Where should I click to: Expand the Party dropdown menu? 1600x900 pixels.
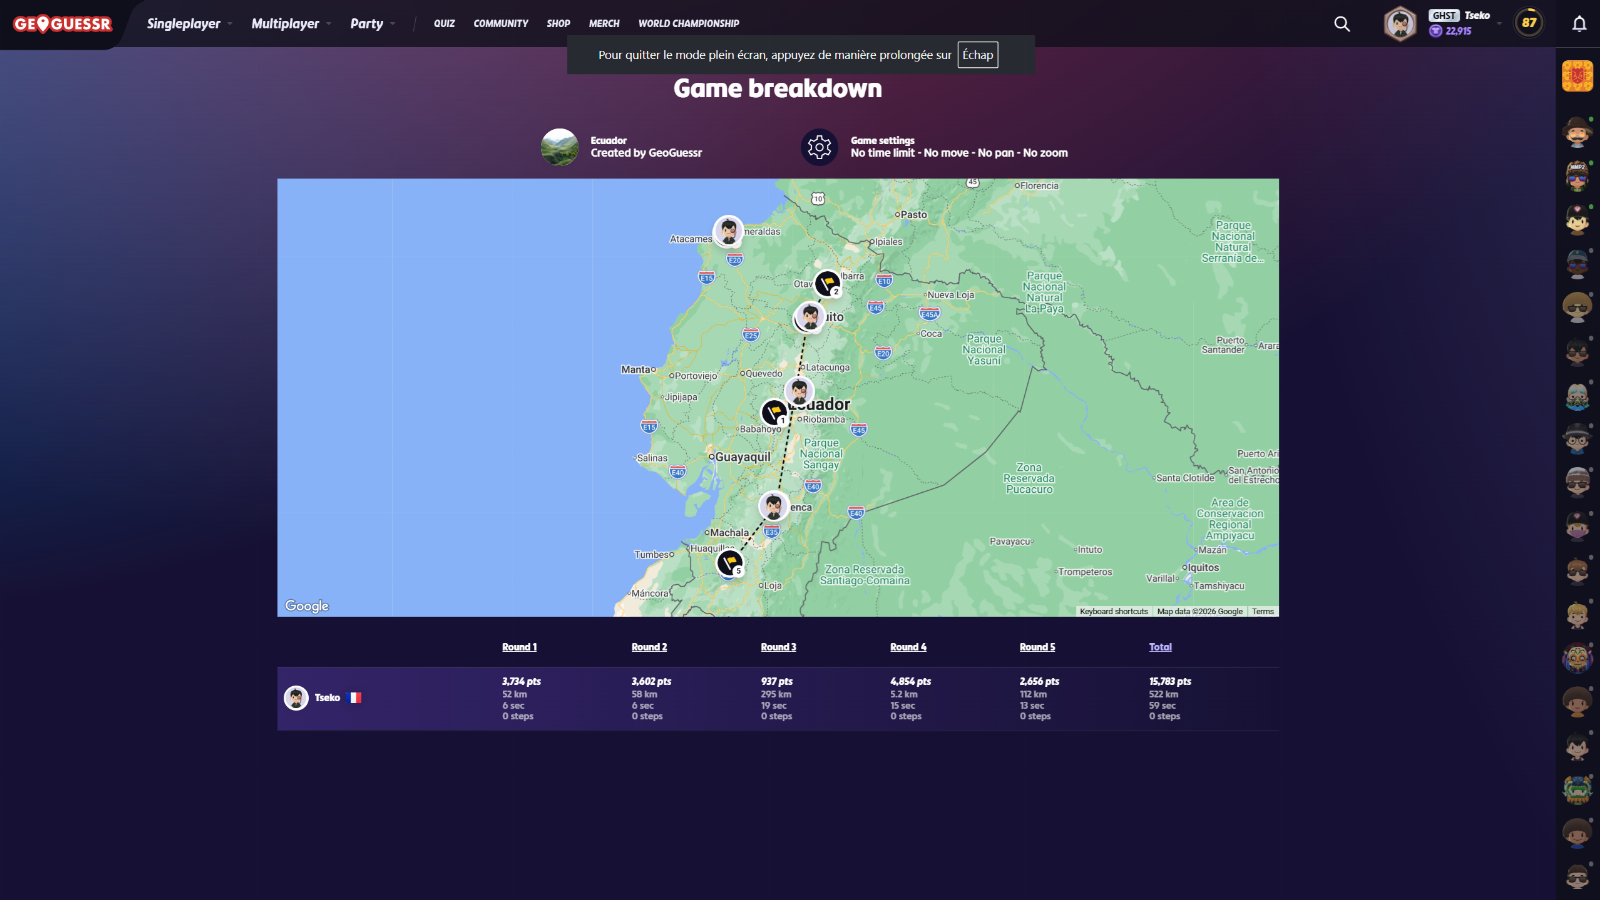[x=372, y=24]
